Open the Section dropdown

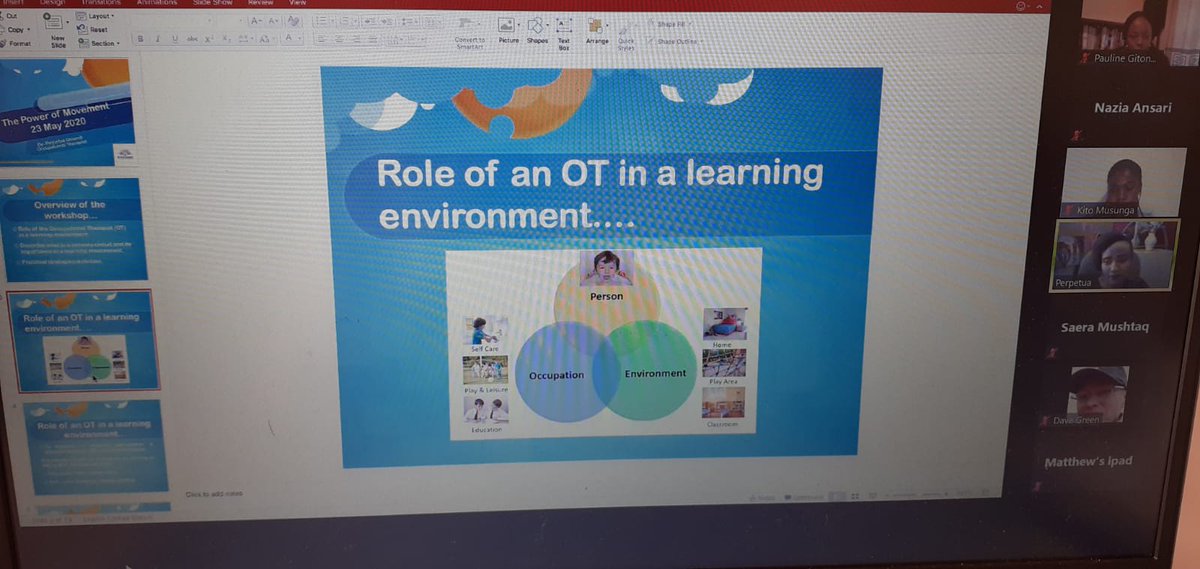tap(99, 43)
